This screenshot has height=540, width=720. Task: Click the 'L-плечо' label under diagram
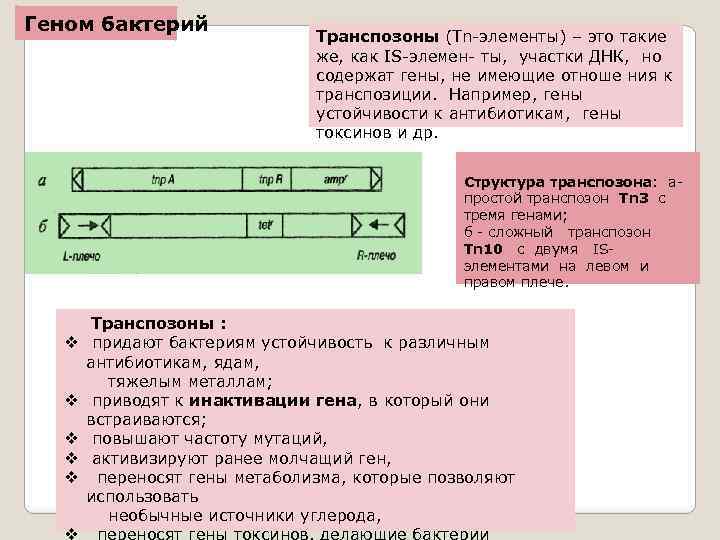coord(81,256)
